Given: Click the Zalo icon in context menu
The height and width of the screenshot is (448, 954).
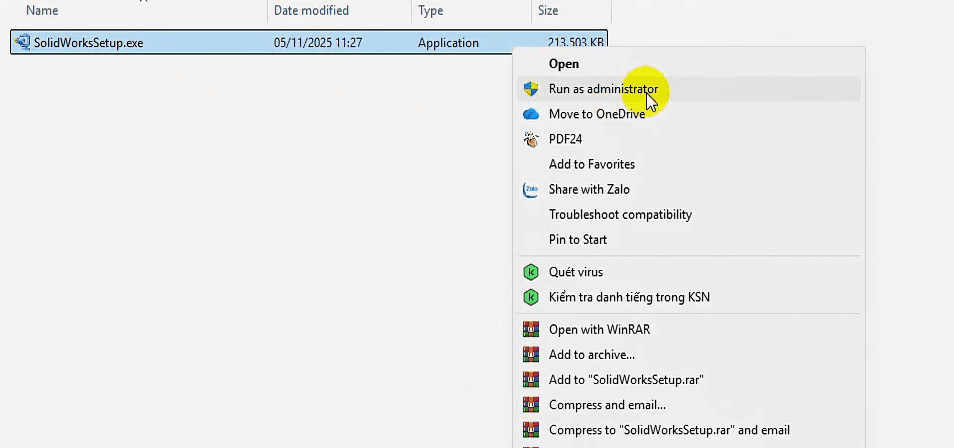Looking at the screenshot, I should pos(531,189).
